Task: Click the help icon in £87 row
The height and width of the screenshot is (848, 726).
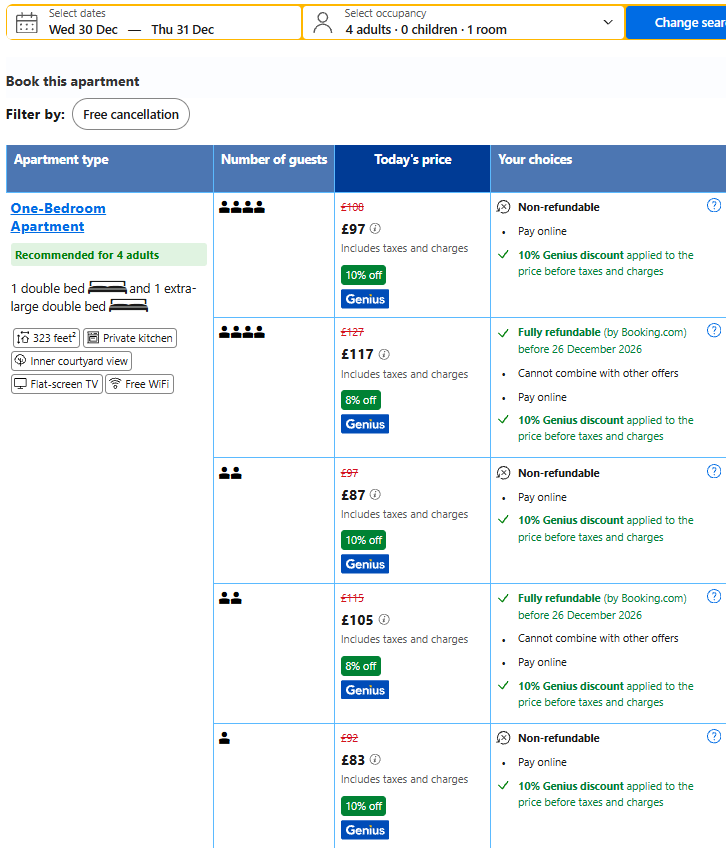Action: click(714, 472)
